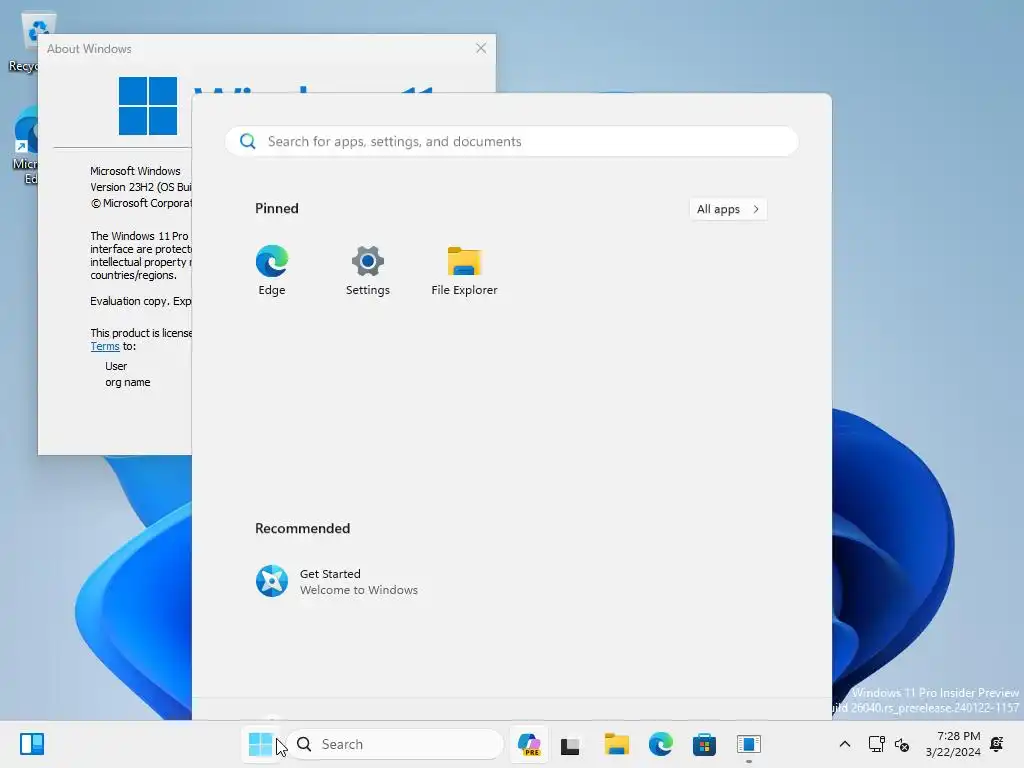Click the "Pinned" section heading
The image size is (1024, 768).
point(277,208)
